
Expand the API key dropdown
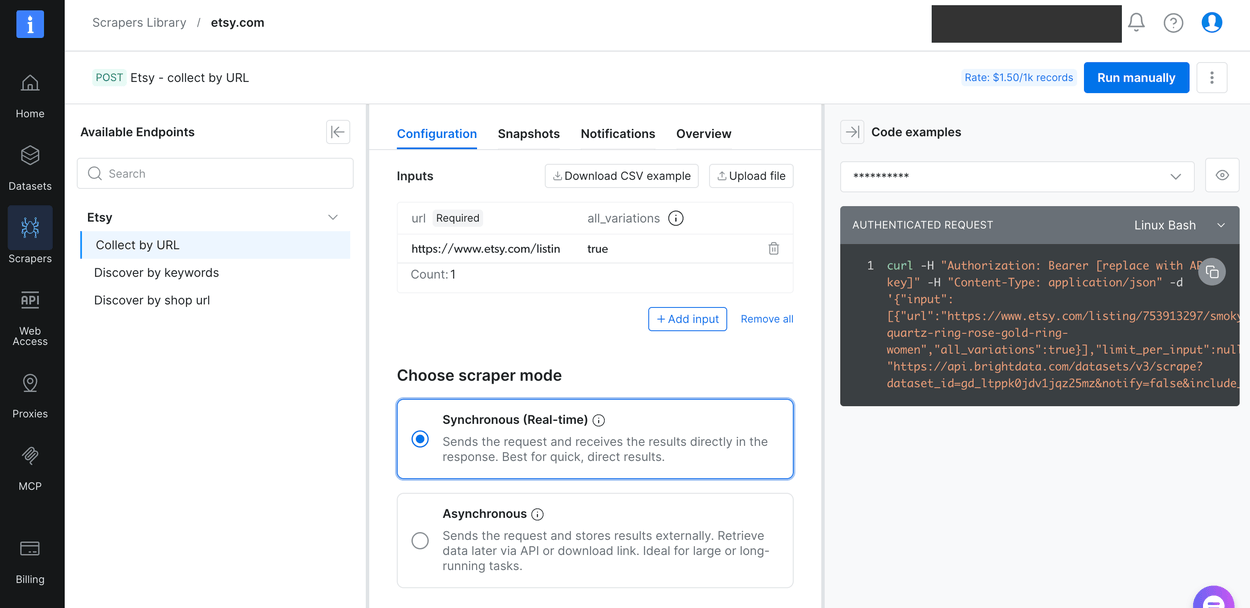coord(1017,176)
